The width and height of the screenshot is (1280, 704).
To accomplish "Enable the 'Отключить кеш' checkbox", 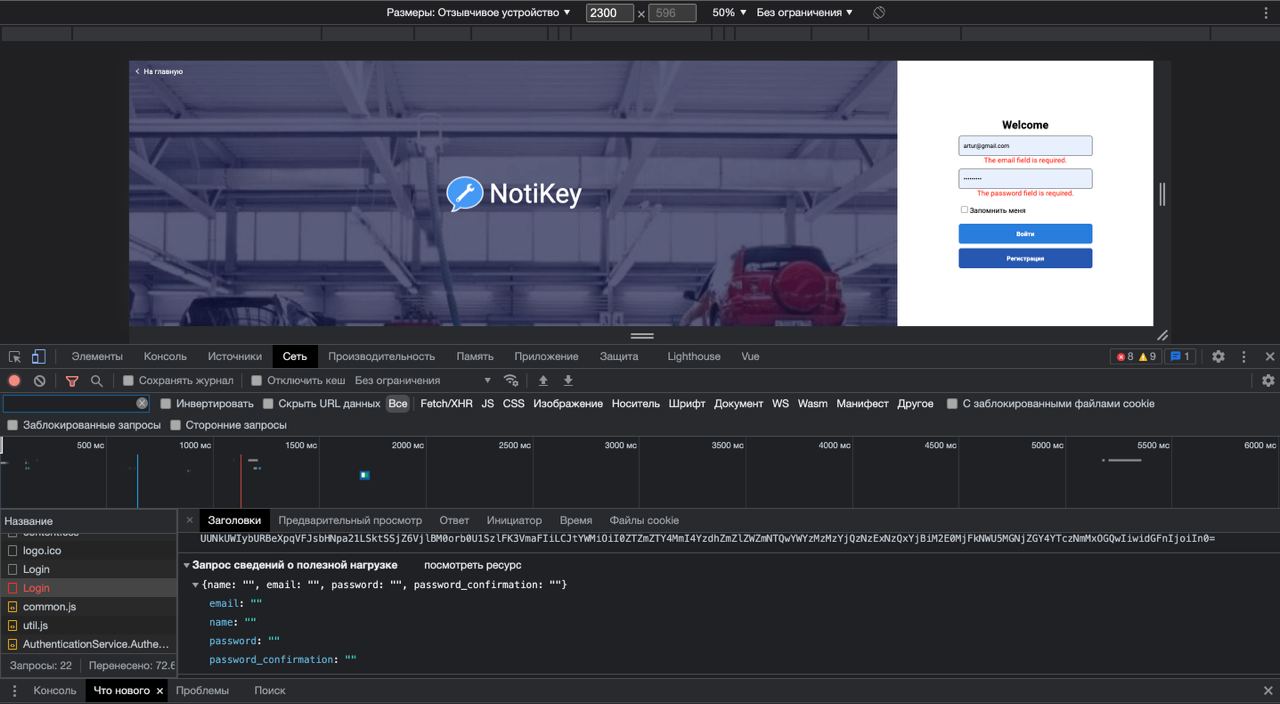I will 256,380.
